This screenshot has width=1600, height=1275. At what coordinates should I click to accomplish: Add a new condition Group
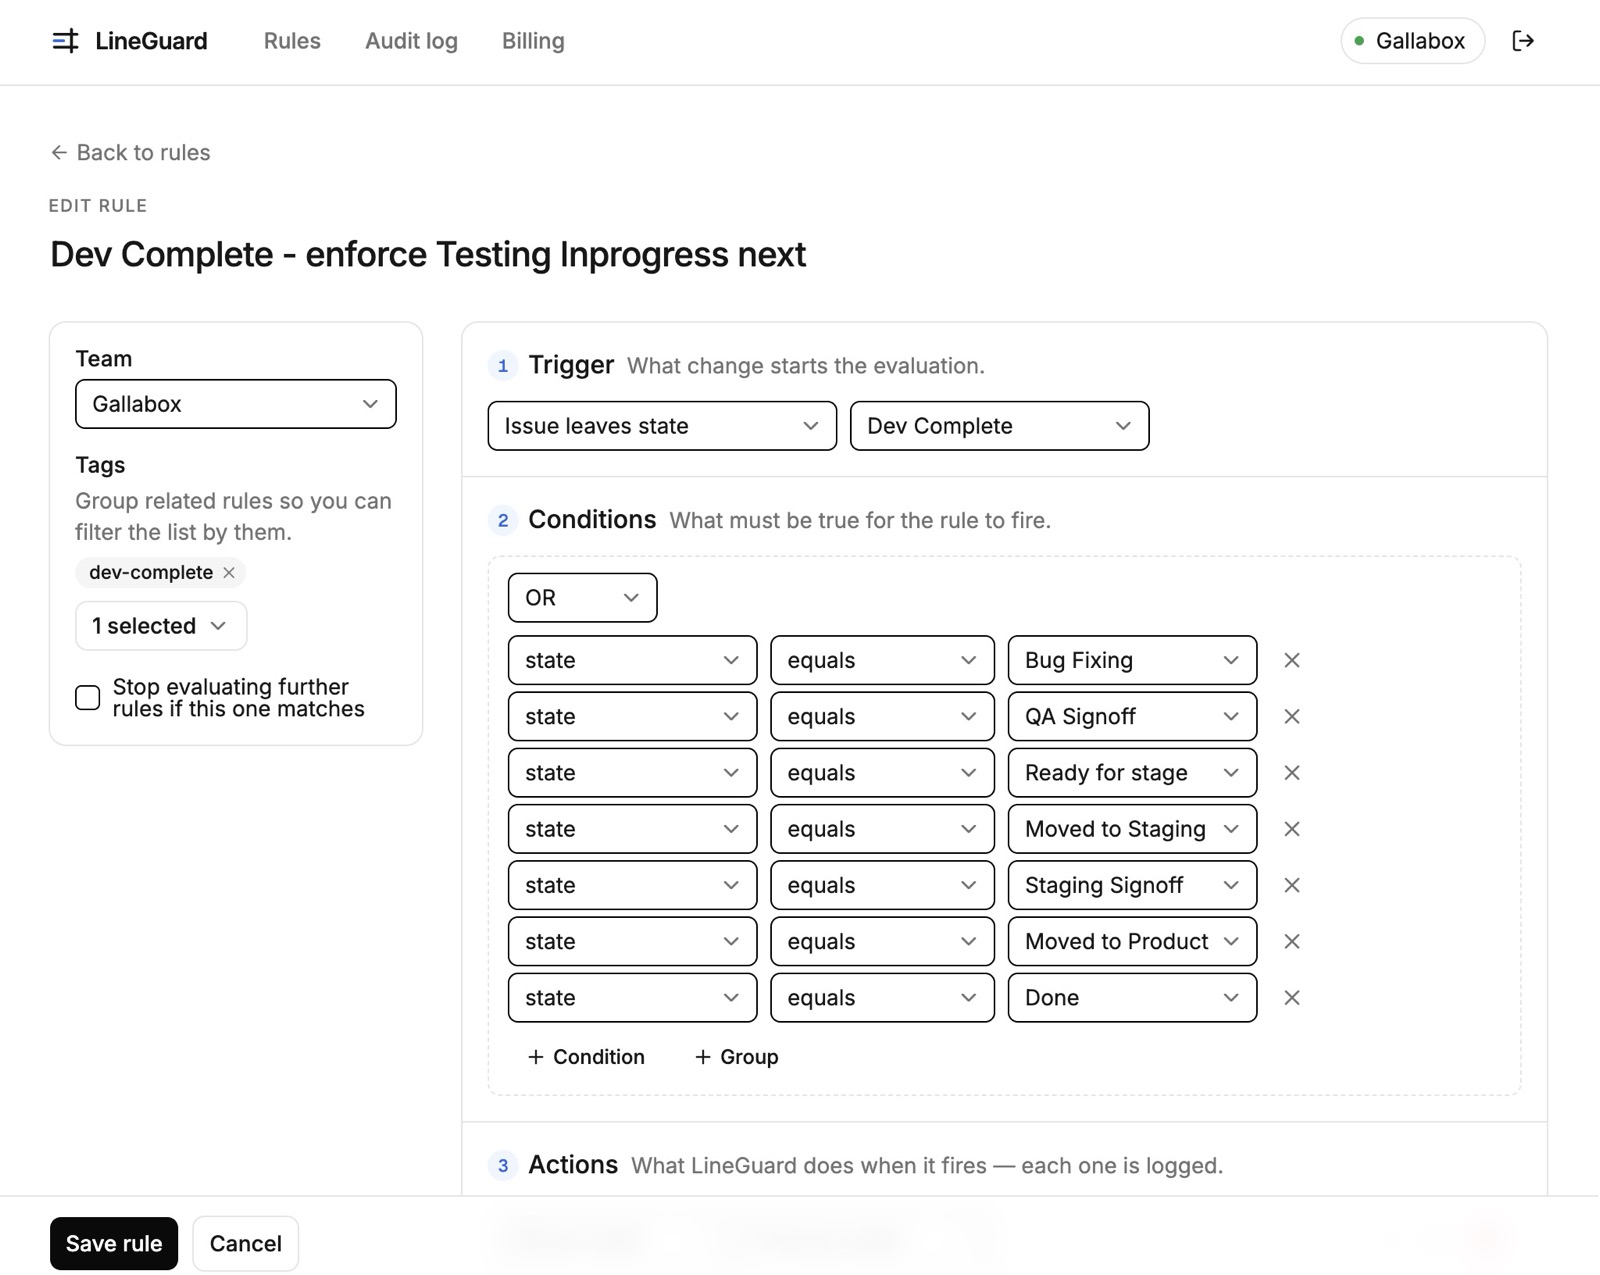point(736,1057)
